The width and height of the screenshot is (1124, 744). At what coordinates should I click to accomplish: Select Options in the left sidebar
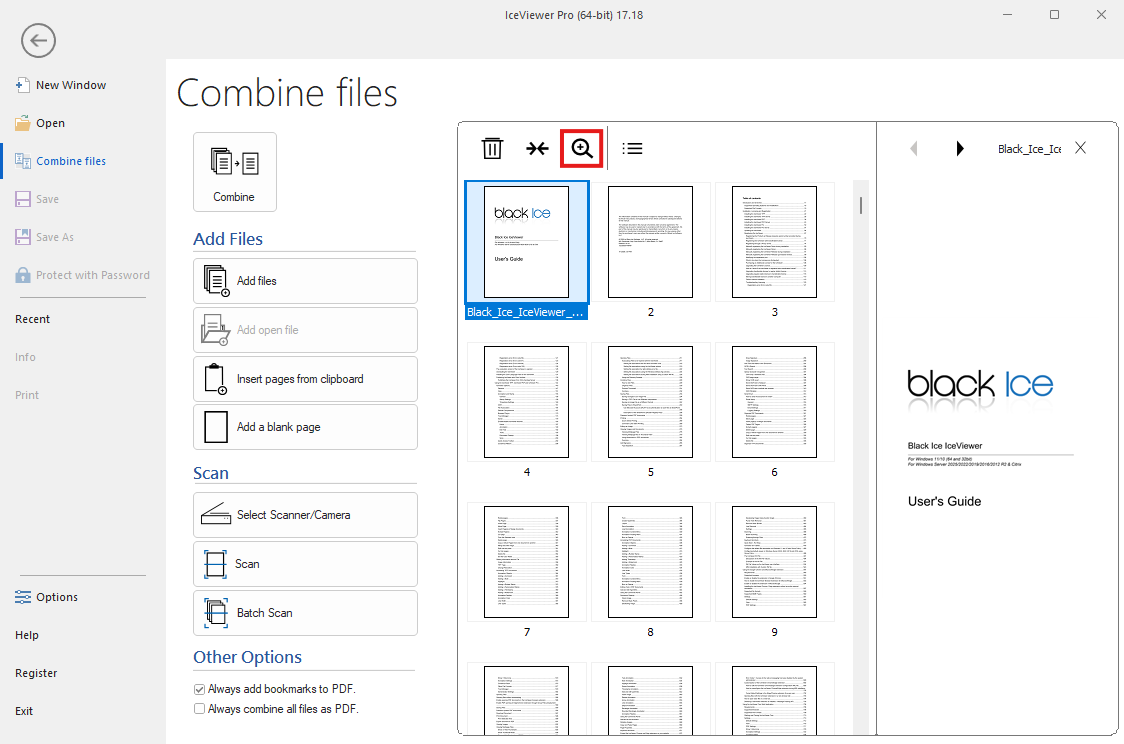57,597
